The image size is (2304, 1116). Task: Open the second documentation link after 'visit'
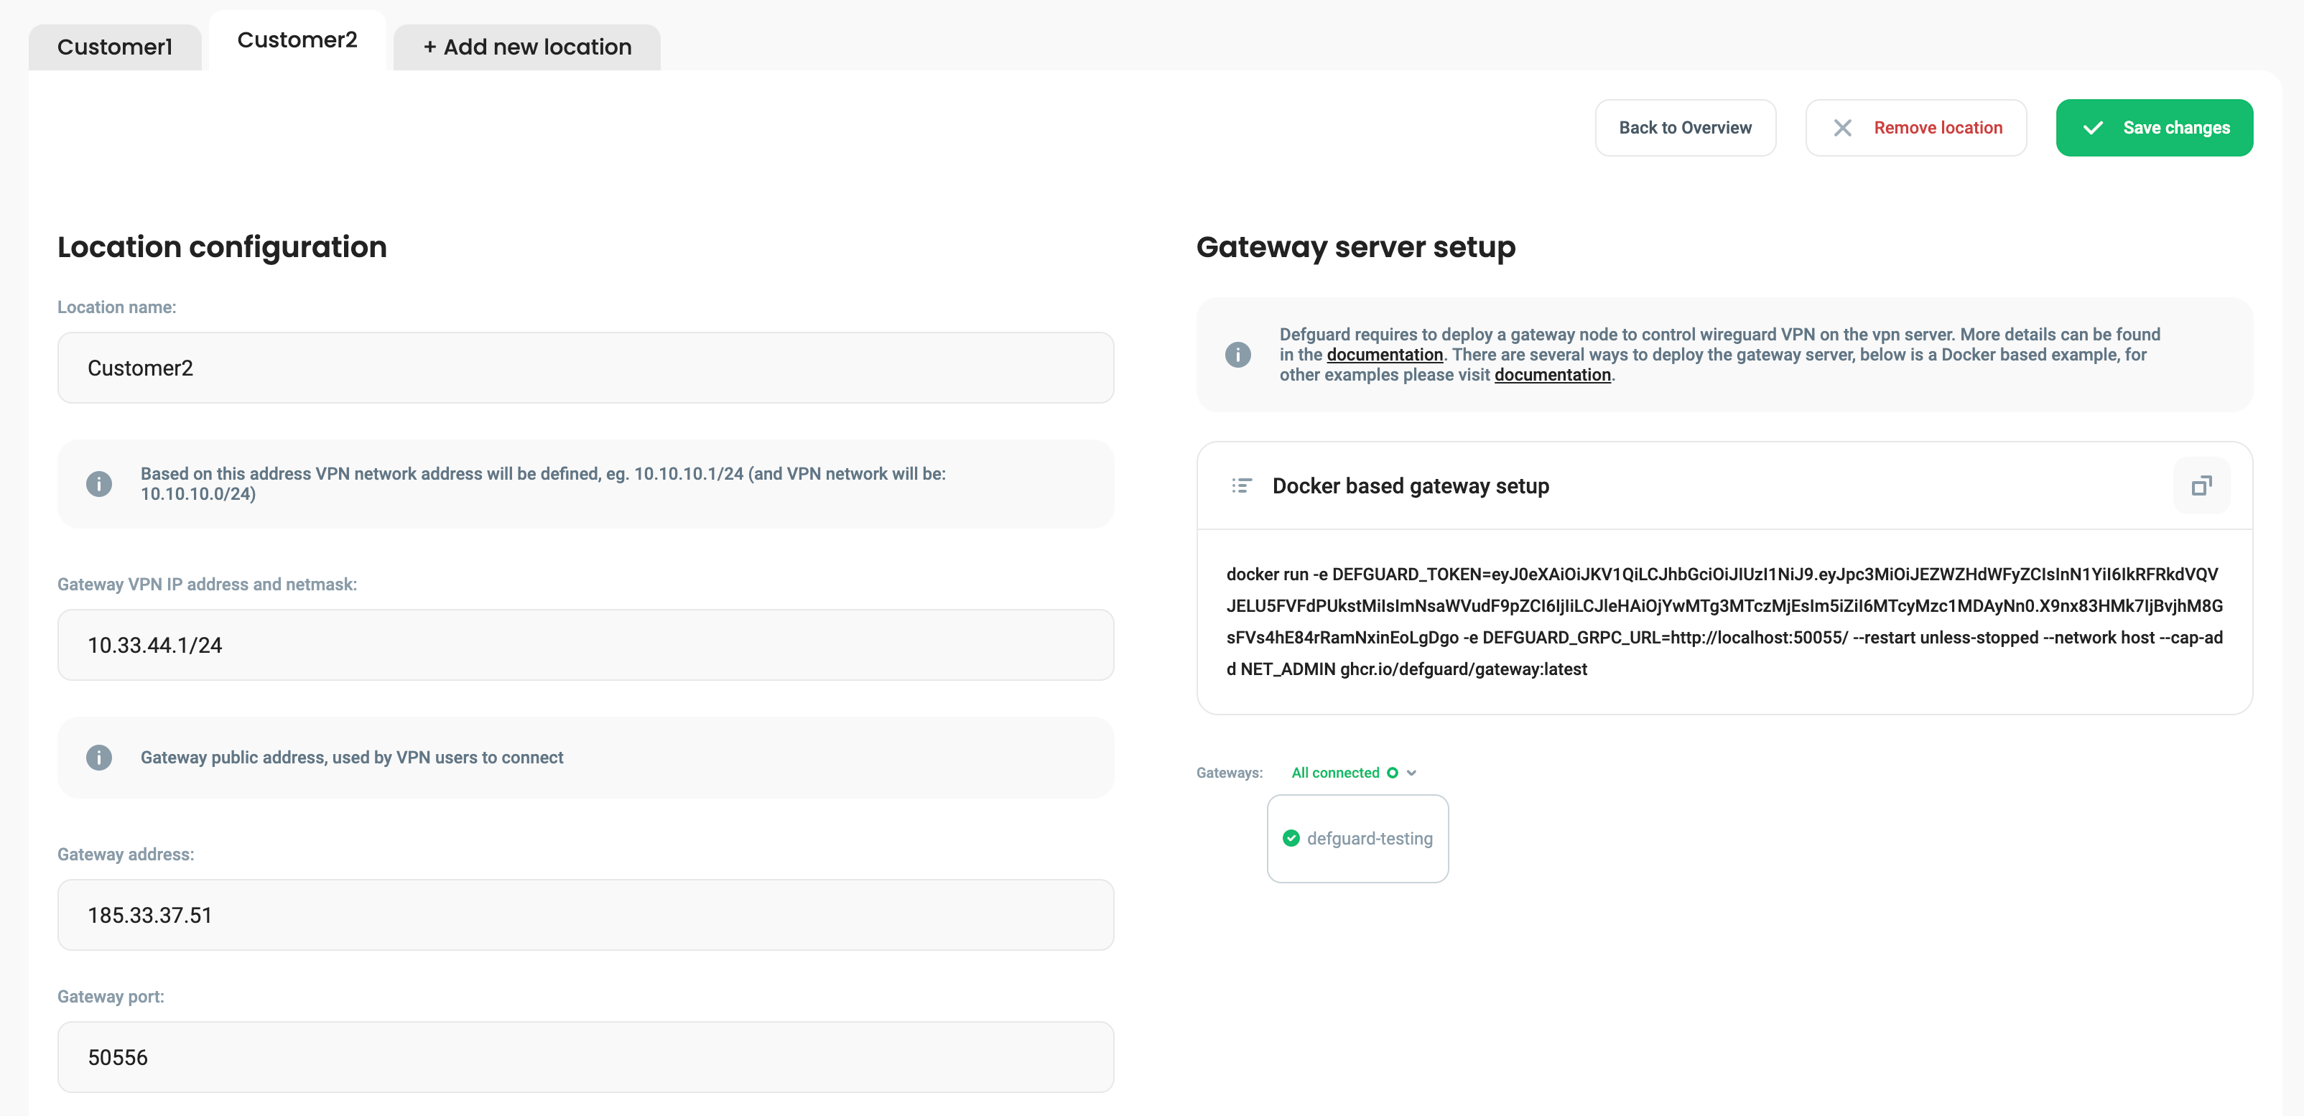coord(1552,375)
